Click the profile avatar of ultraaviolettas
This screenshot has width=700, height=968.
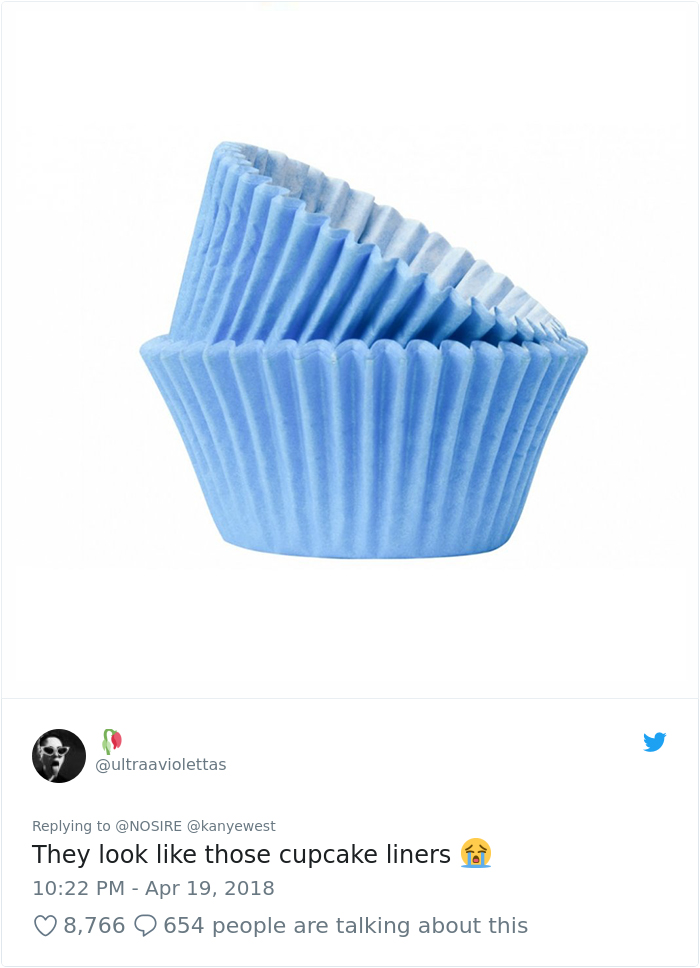pos(59,755)
